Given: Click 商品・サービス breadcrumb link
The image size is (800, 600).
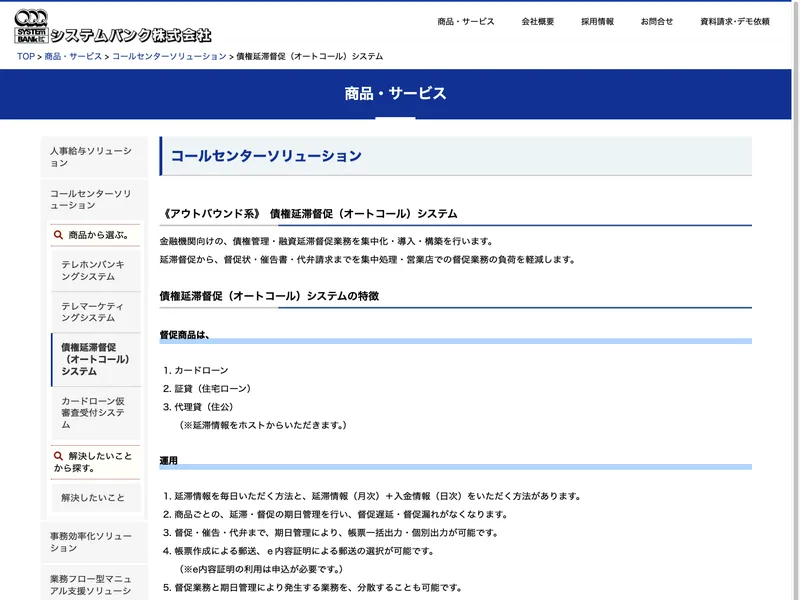Looking at the screenshot, I should (73, 57).
